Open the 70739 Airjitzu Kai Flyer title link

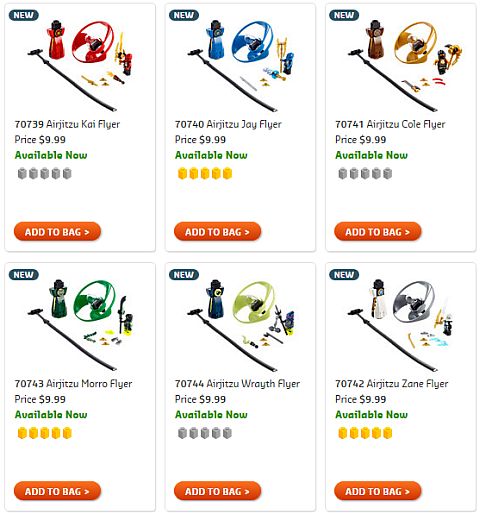pyautogui.click(x=67, y=124)
